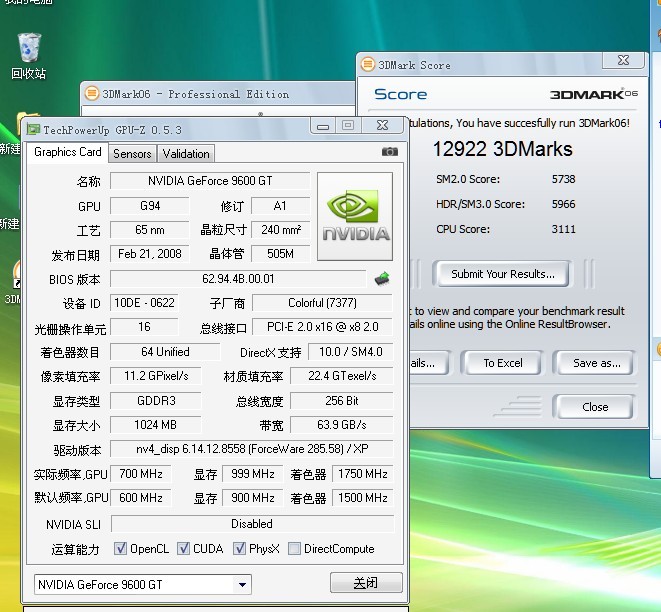Click the actual GPU clock 700 MHz
Viewport: 661px width, 612px height.
coord(140,474)
